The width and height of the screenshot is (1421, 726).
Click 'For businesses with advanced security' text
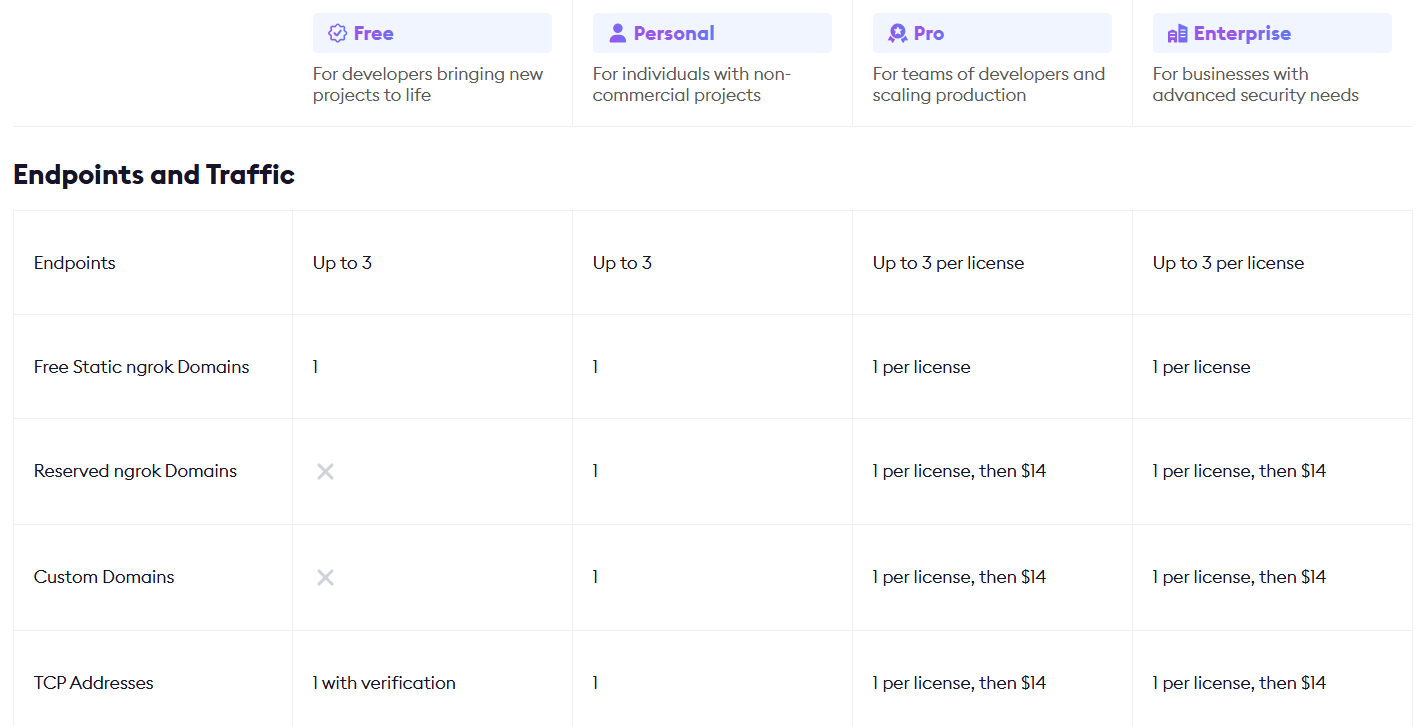(x=1256, y=84)
